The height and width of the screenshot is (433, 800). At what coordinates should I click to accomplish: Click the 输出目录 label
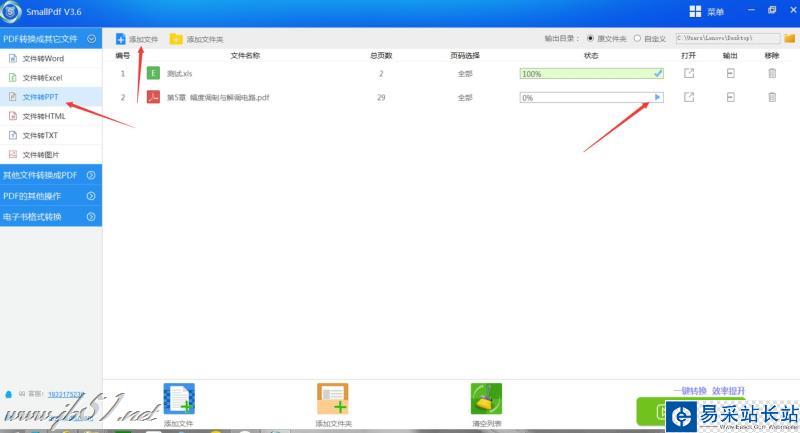[x=561, y=38]
